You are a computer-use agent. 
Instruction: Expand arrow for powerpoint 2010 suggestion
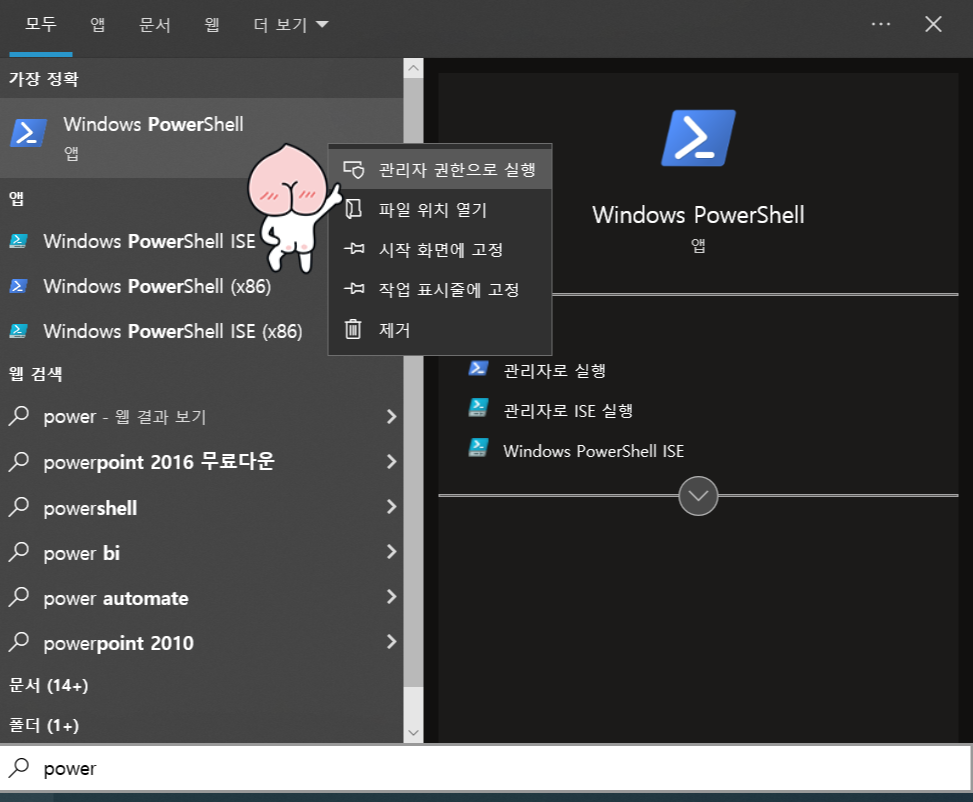click(x=391, y=642)
